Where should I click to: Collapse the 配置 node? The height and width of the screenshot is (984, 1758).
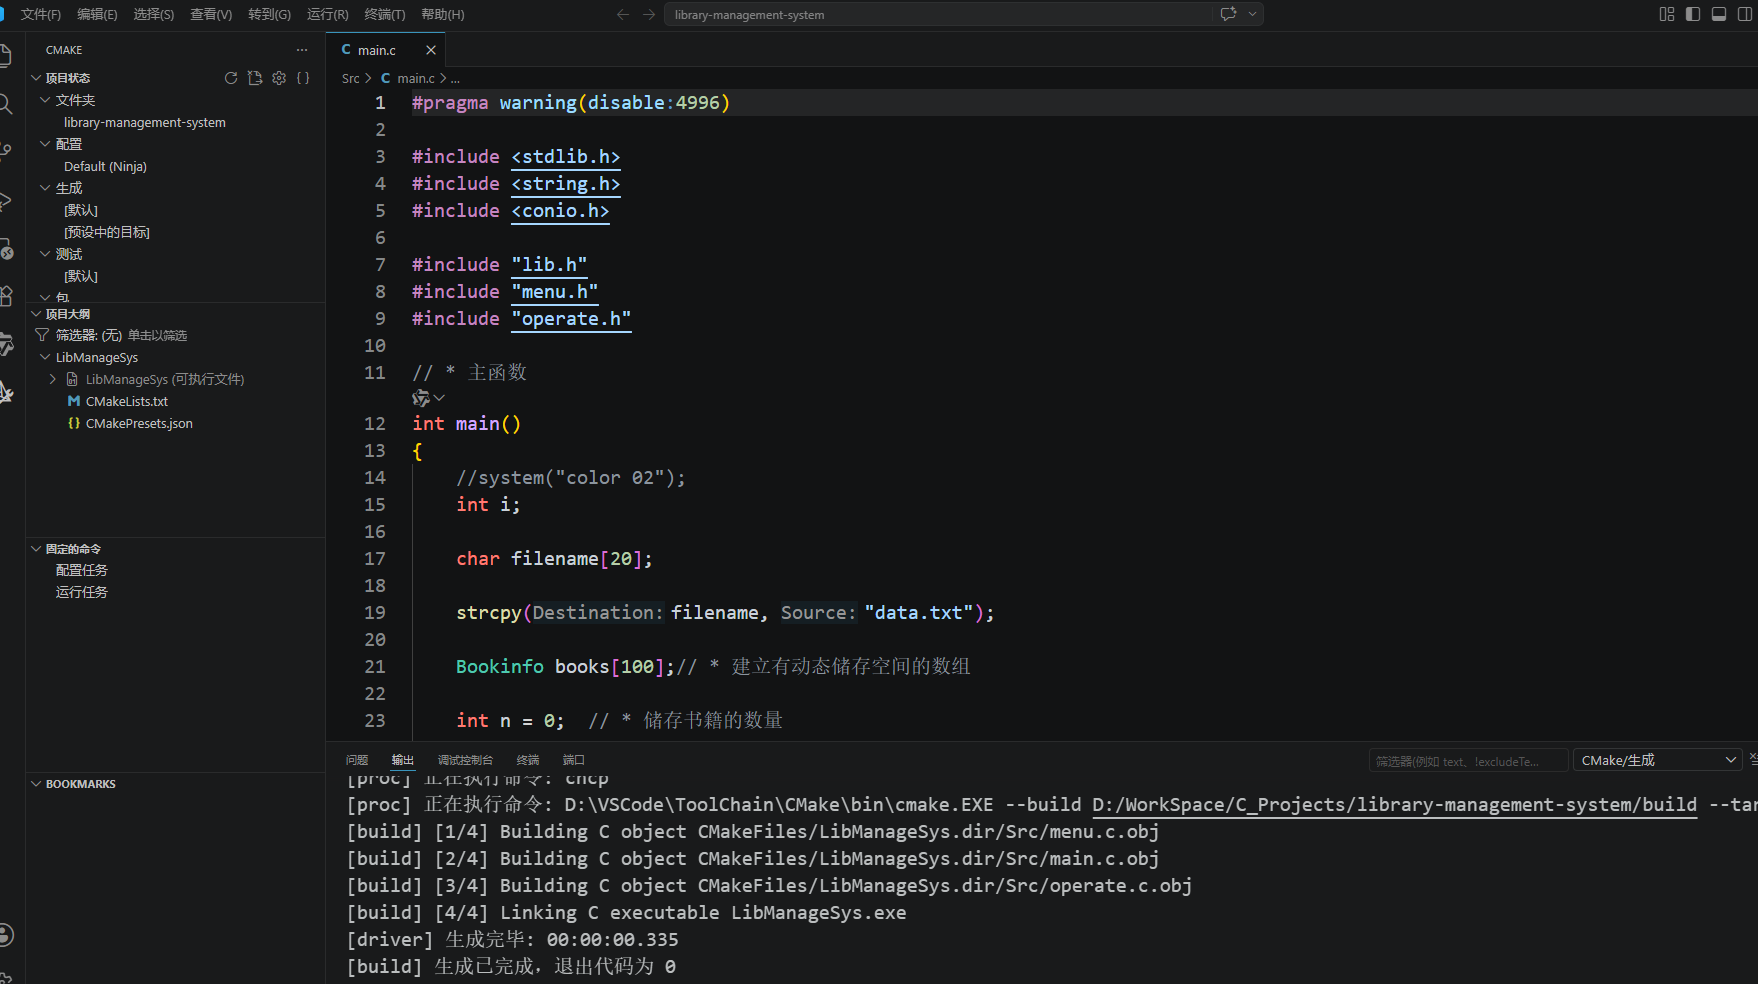[x=45, y=144]
